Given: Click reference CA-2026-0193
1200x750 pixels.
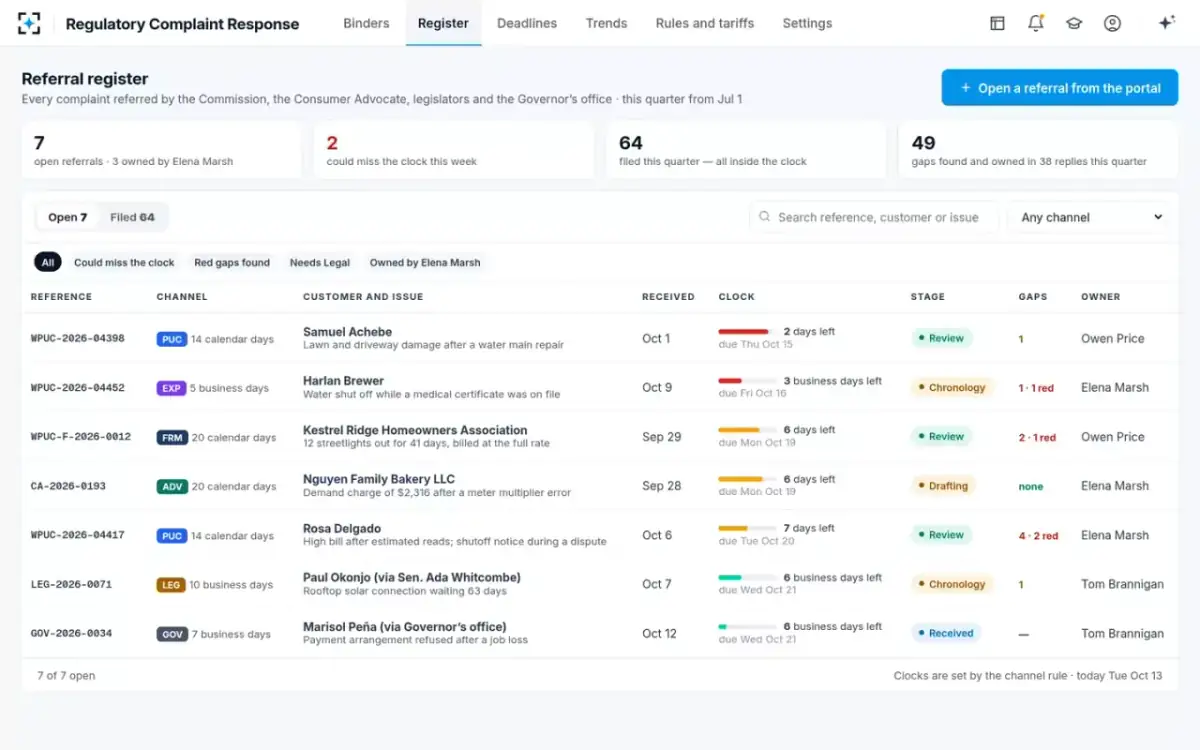Looking at the screenshot, I should coord(68,486).
